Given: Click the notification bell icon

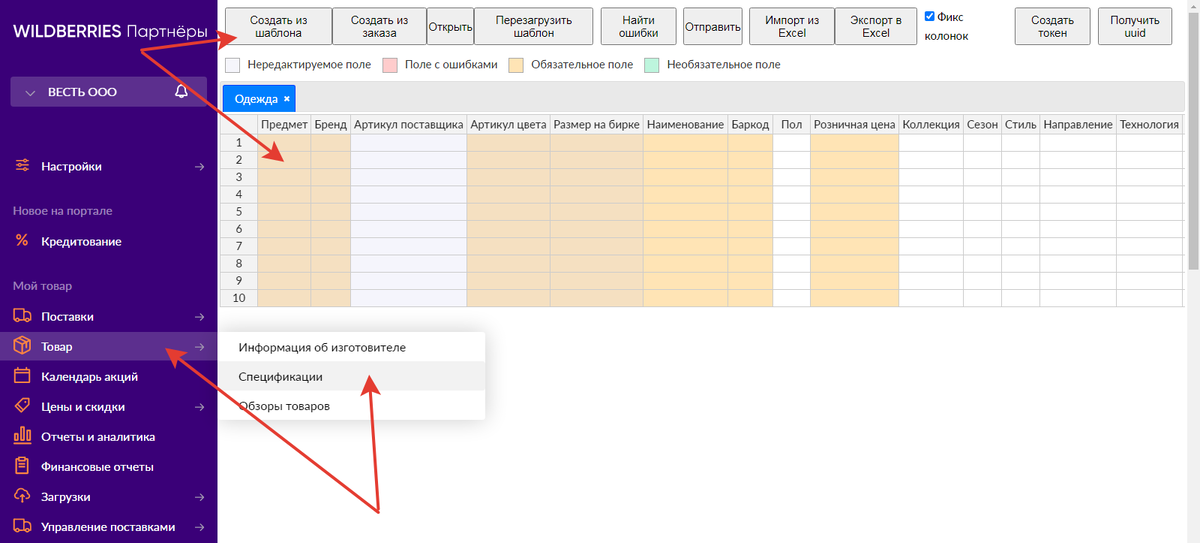Looking at the screenshot, I should tap(181, 91).
